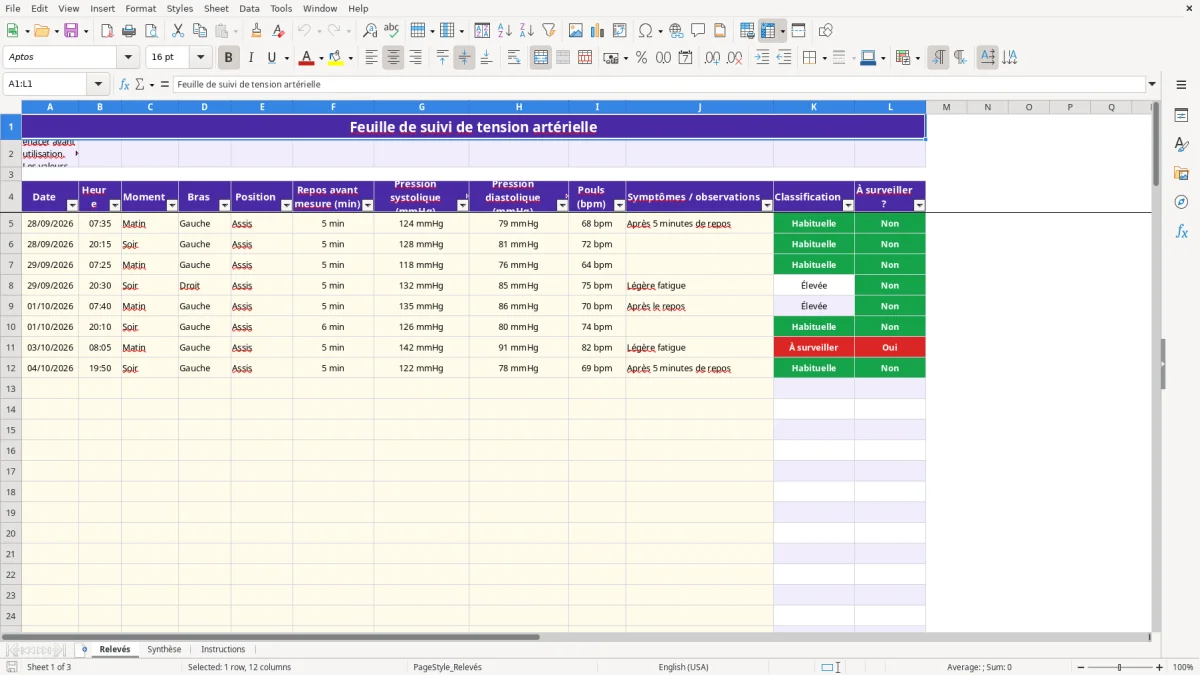Open the Sidebar Properties panel icon

[1181, 116]
